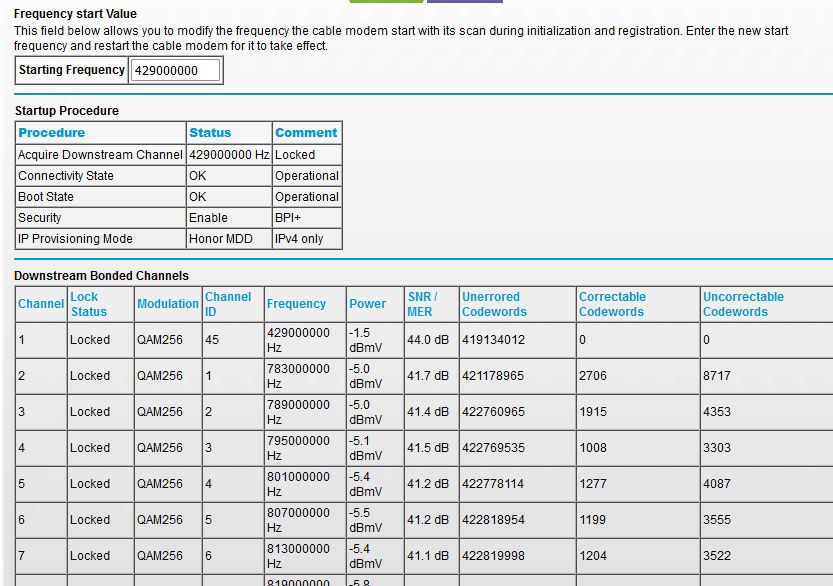Select the Status column header in Startup Procedure

pos(229,132)
